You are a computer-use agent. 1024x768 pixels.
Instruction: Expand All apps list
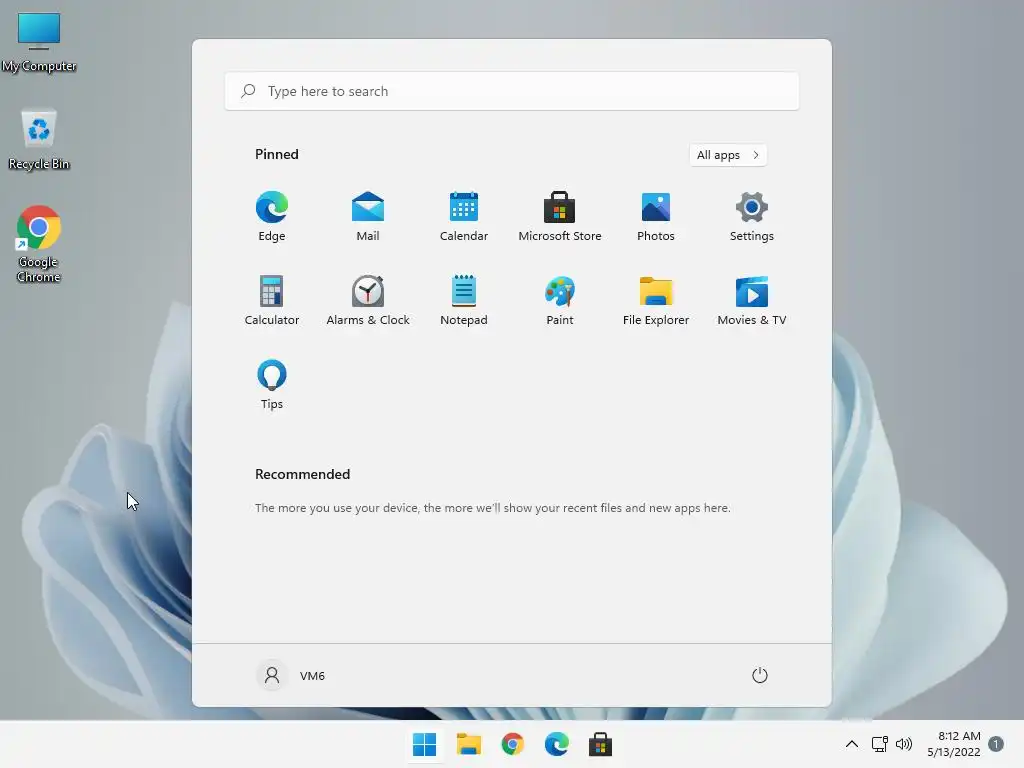click(728, 155)
